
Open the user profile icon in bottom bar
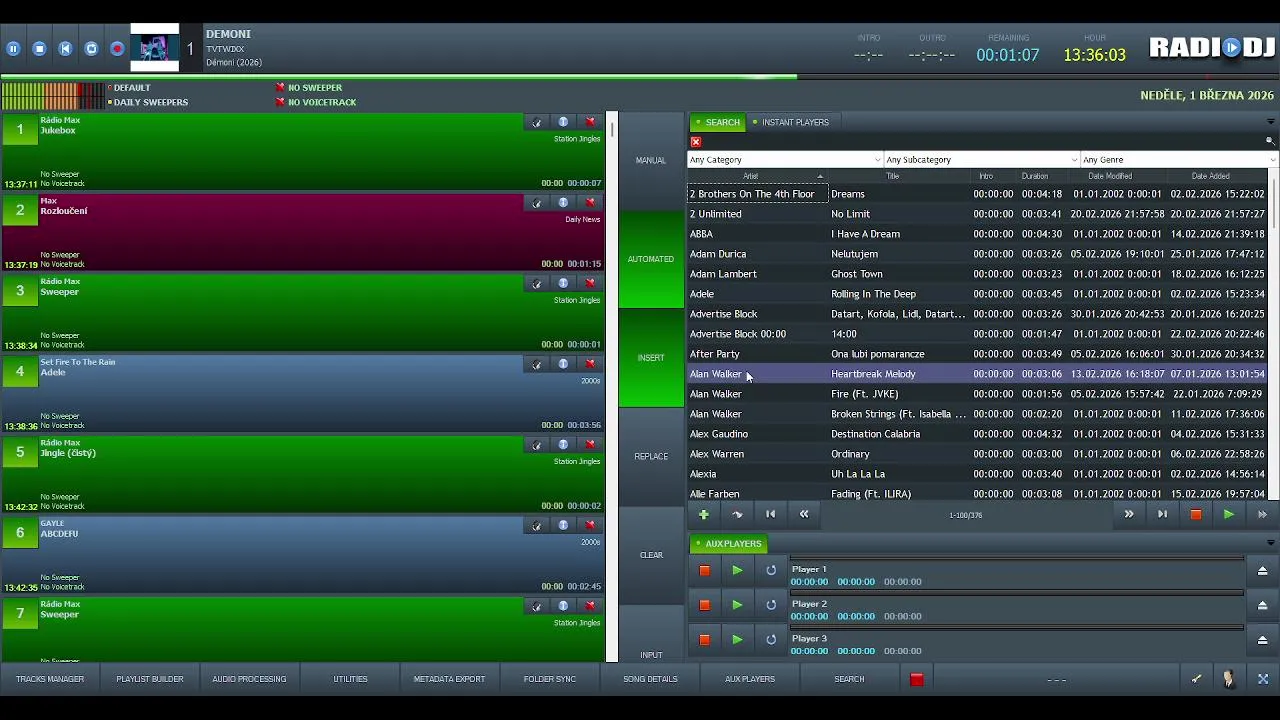click(1228, 679)
